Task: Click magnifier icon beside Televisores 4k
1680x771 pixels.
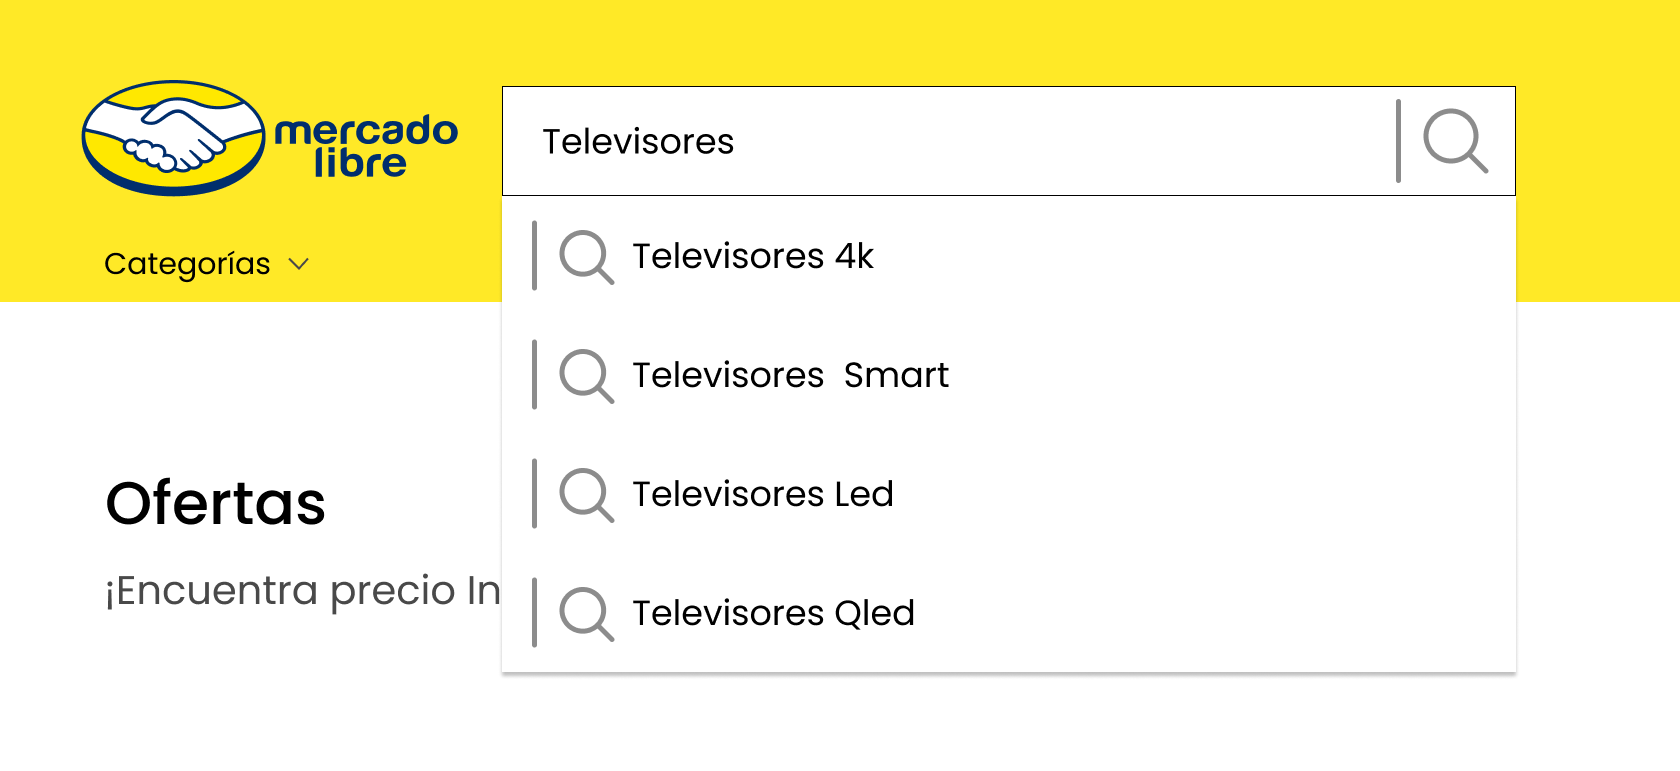Action: (x=586, y=257)
